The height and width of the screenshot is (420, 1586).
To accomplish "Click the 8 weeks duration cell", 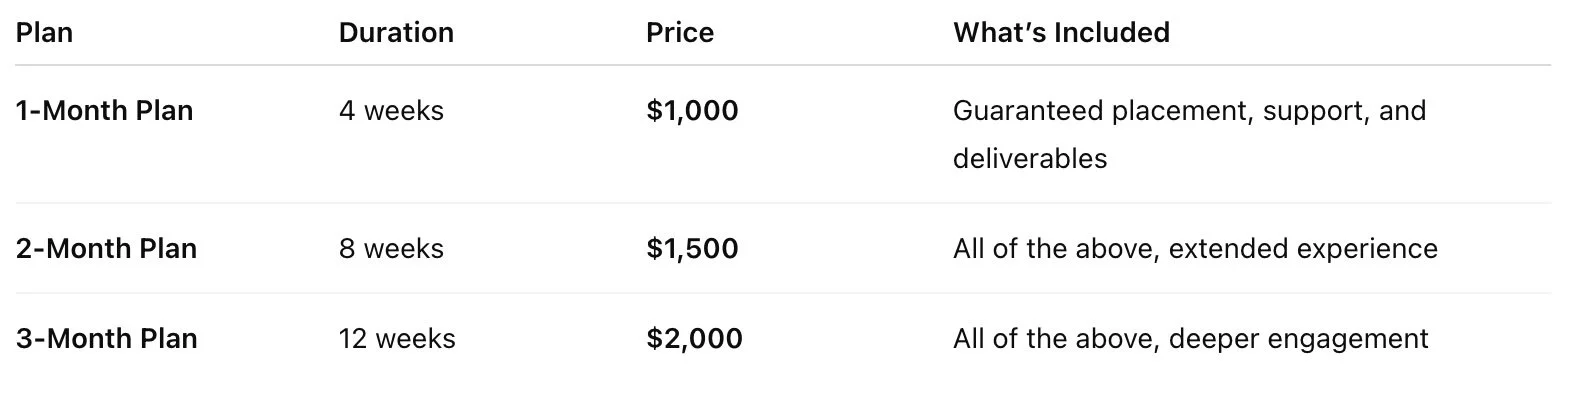I will tap(391, 248).
